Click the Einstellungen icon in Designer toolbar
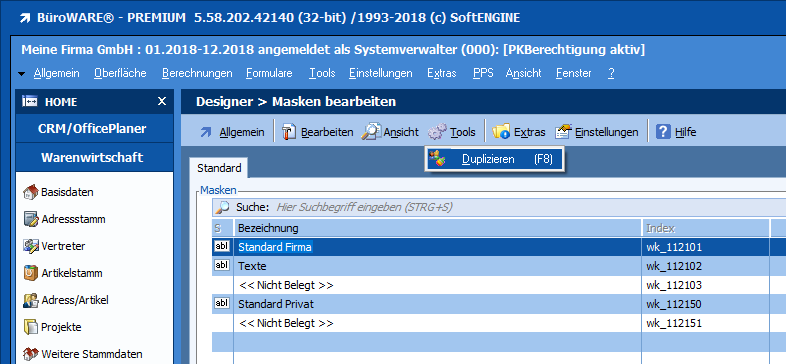786x364 pixels. pyautogui.click(x=563, y=132)
